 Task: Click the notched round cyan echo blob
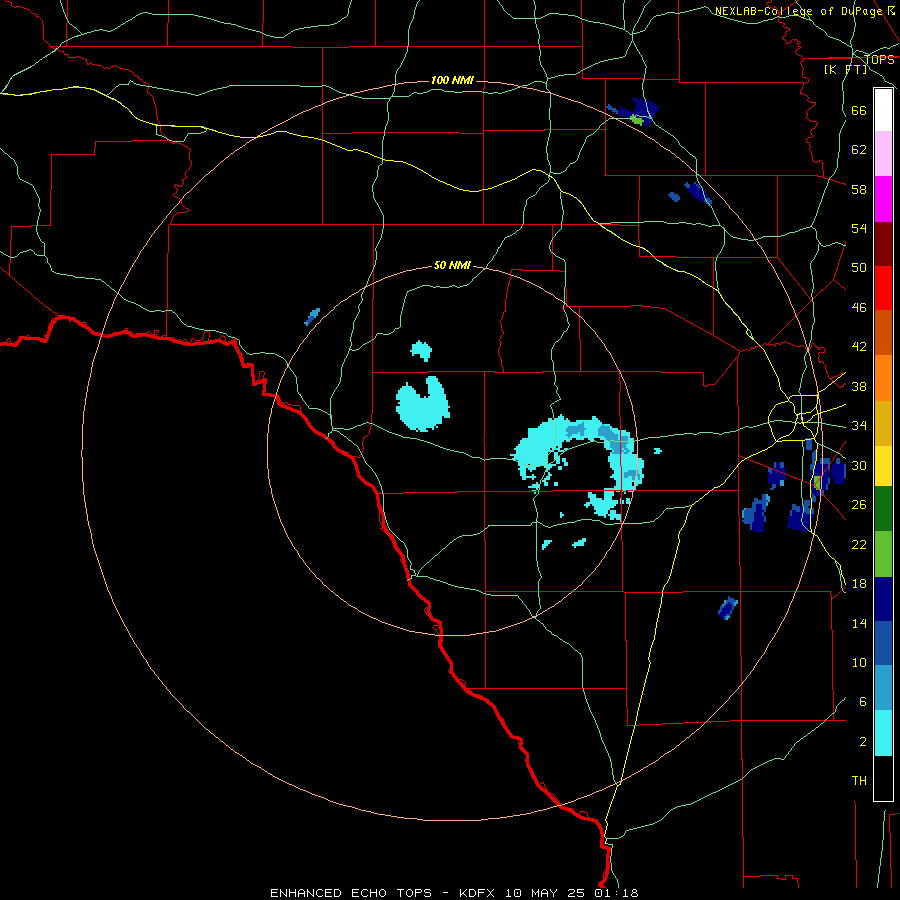point(422,404)
